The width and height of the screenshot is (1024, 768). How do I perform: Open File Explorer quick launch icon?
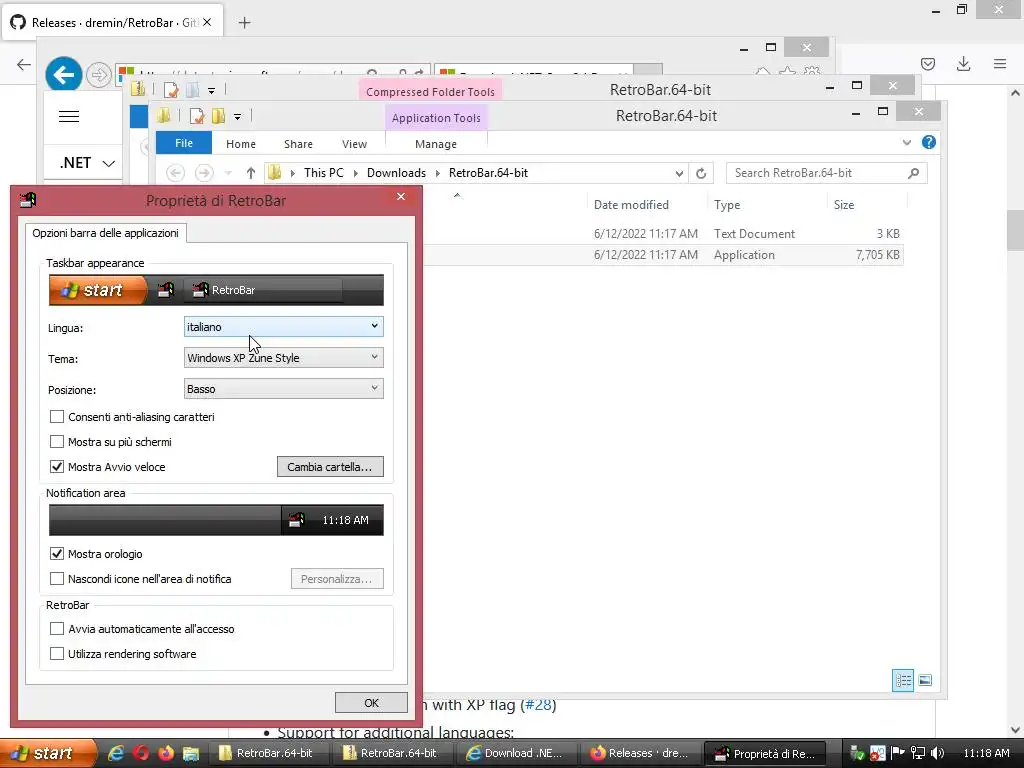pos(190,753)
